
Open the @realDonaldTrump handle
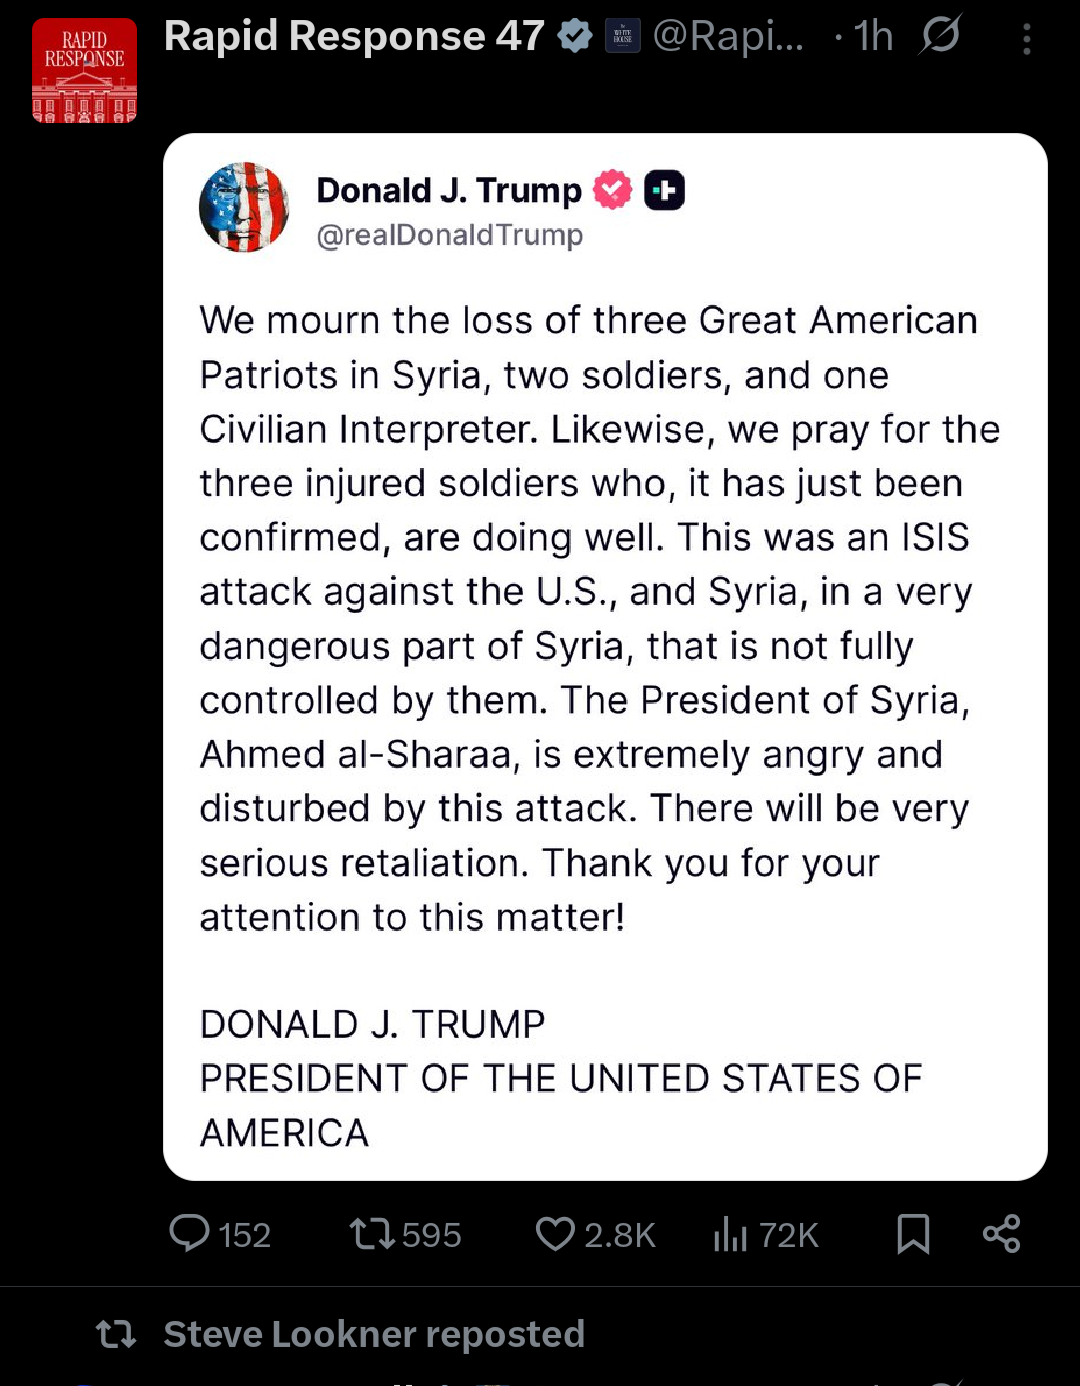coord(450,235)
